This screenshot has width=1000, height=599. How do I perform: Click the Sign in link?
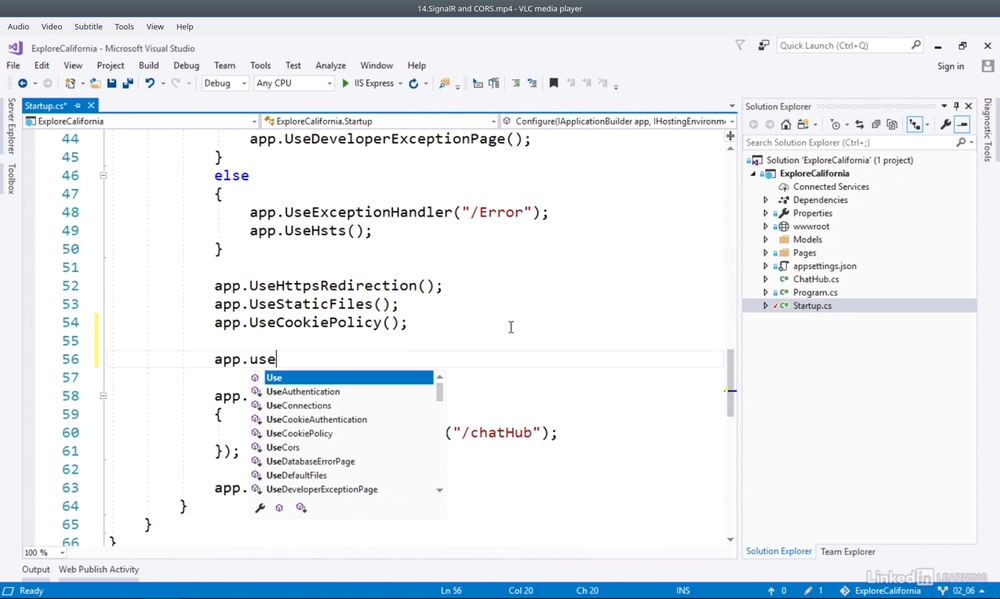(x=950, y=66)
